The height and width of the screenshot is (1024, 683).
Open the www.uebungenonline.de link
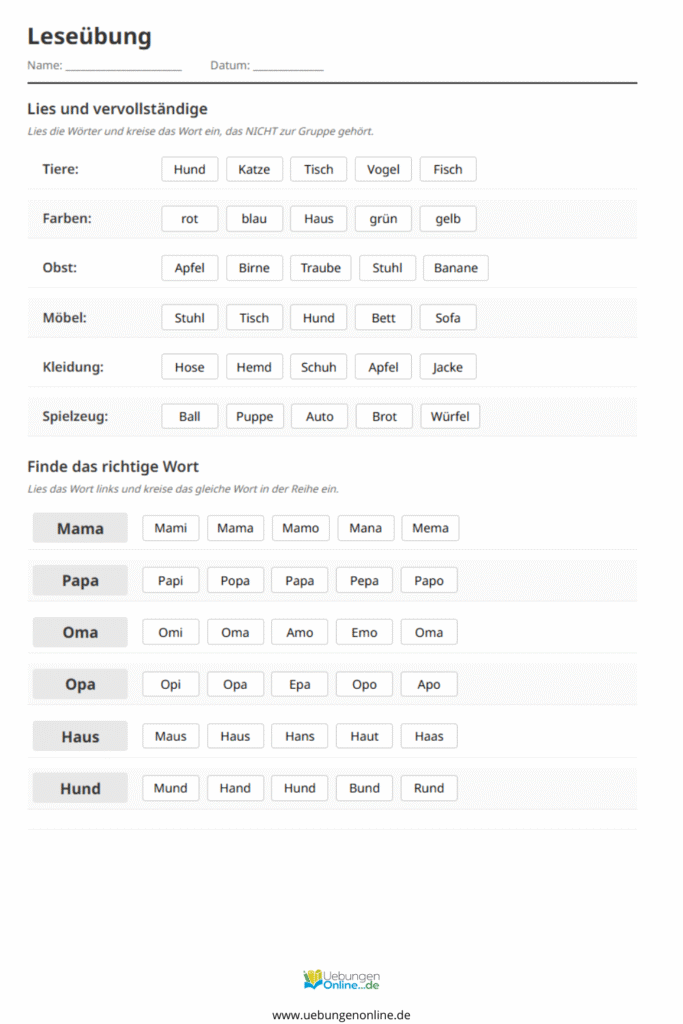click(x=341, y=1014)
